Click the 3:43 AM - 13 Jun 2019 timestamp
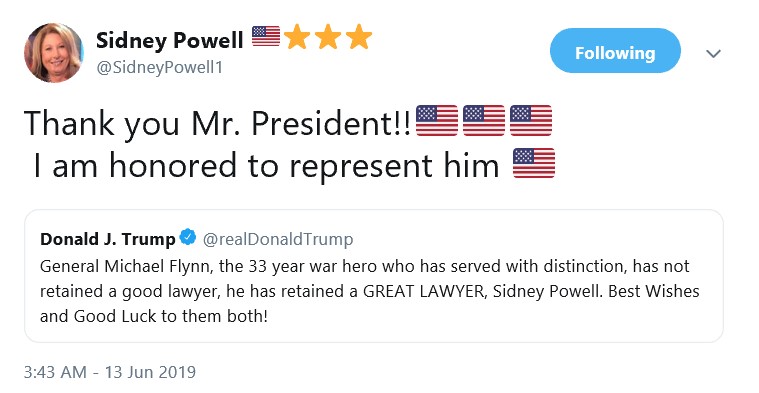Viewport: 759px width, 393px height. coord(110,372)
